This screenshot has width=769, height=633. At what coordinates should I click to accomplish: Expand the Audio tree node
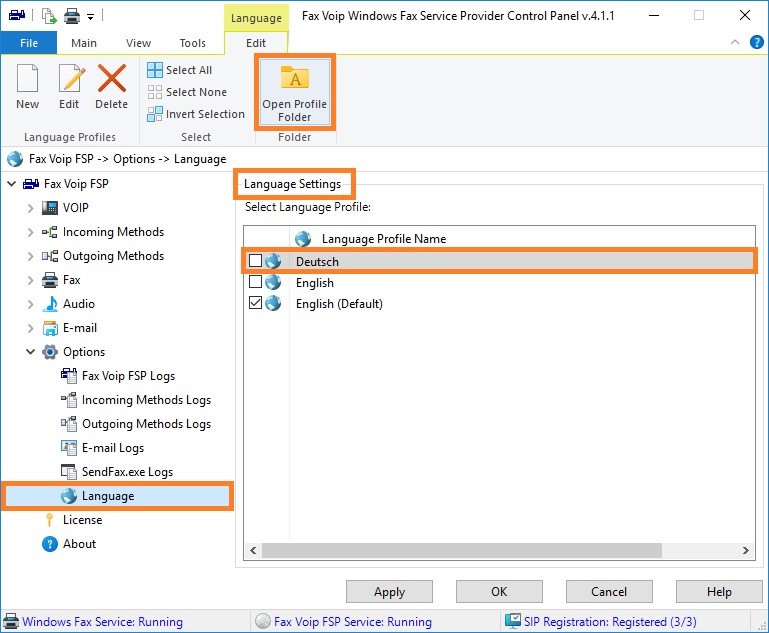pos(30,304)
